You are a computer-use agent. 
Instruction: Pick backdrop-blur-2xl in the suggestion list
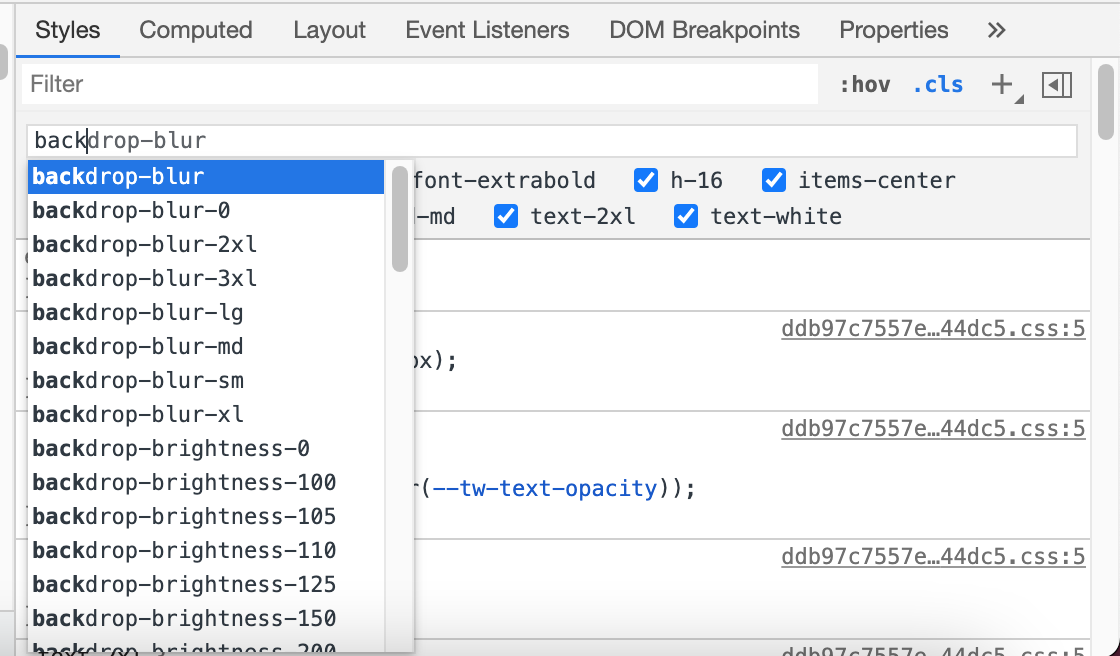point(144,245)
